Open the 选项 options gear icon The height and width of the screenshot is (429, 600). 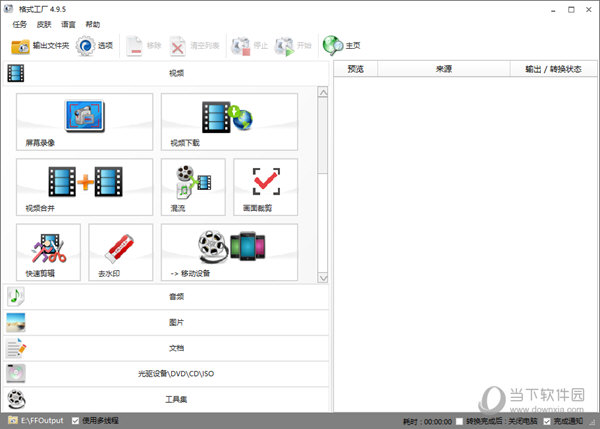point(85,46)
